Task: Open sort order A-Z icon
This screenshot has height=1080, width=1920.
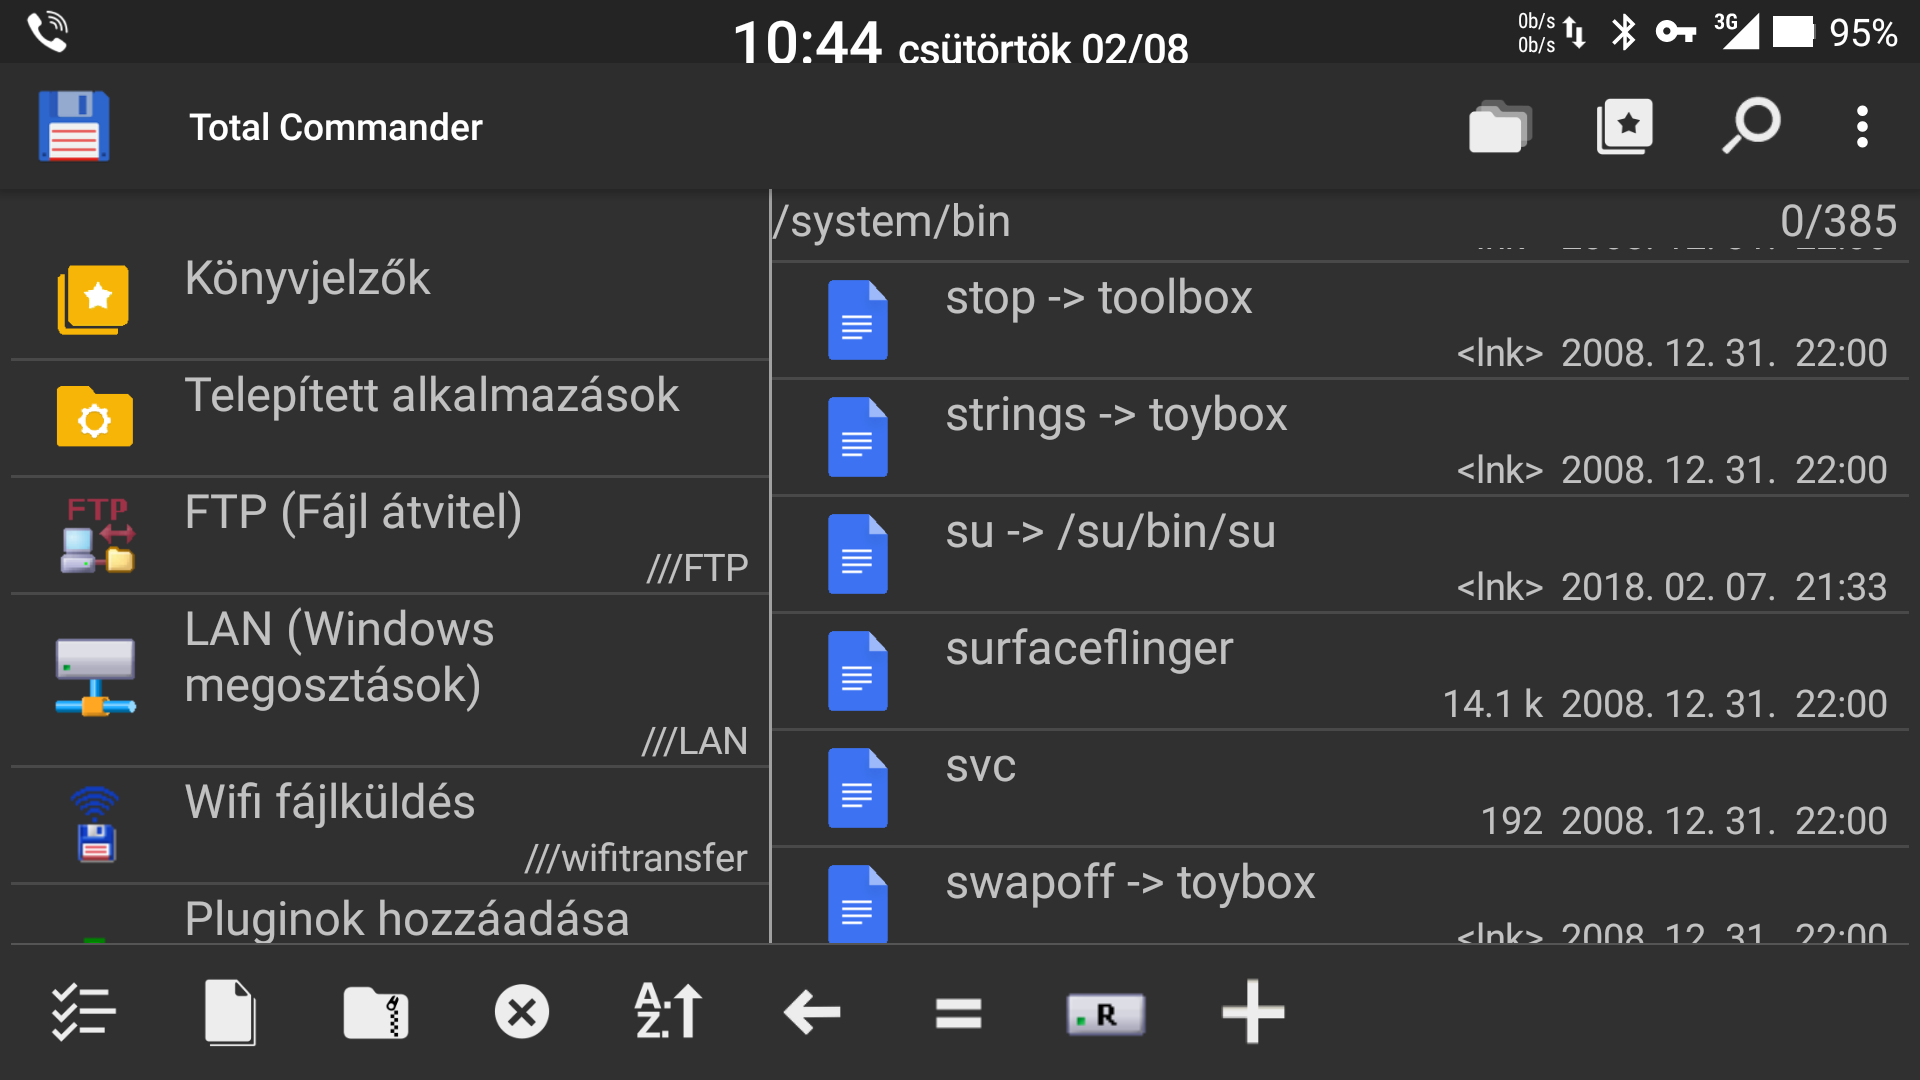Action: tap(668, 1012)
